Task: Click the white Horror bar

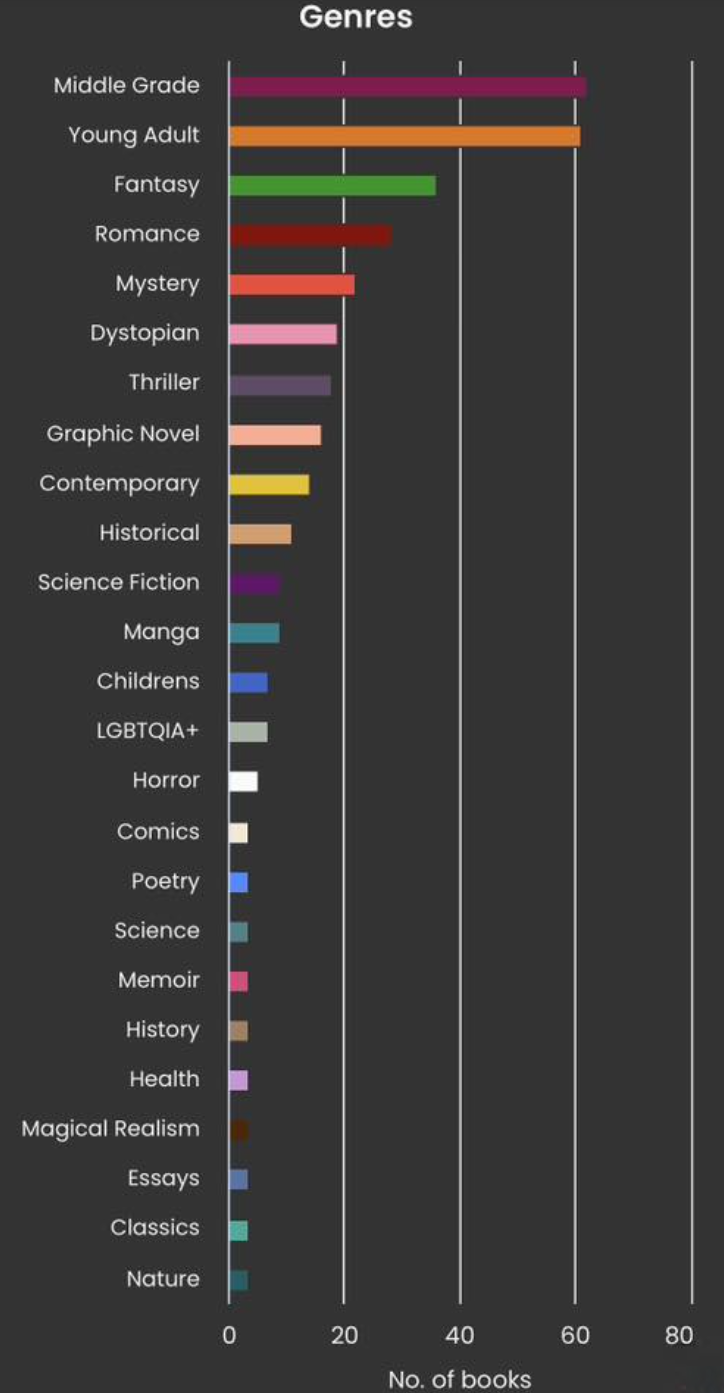Action: (x=243, y=782)
